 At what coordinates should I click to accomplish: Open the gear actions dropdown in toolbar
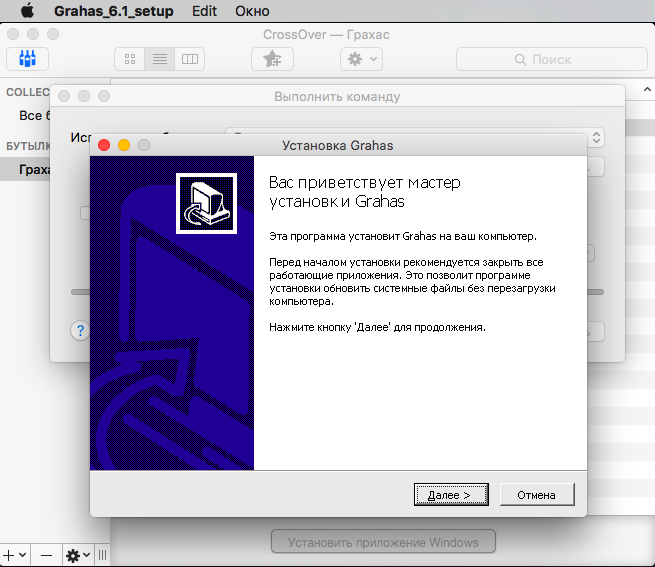point(361,59)
